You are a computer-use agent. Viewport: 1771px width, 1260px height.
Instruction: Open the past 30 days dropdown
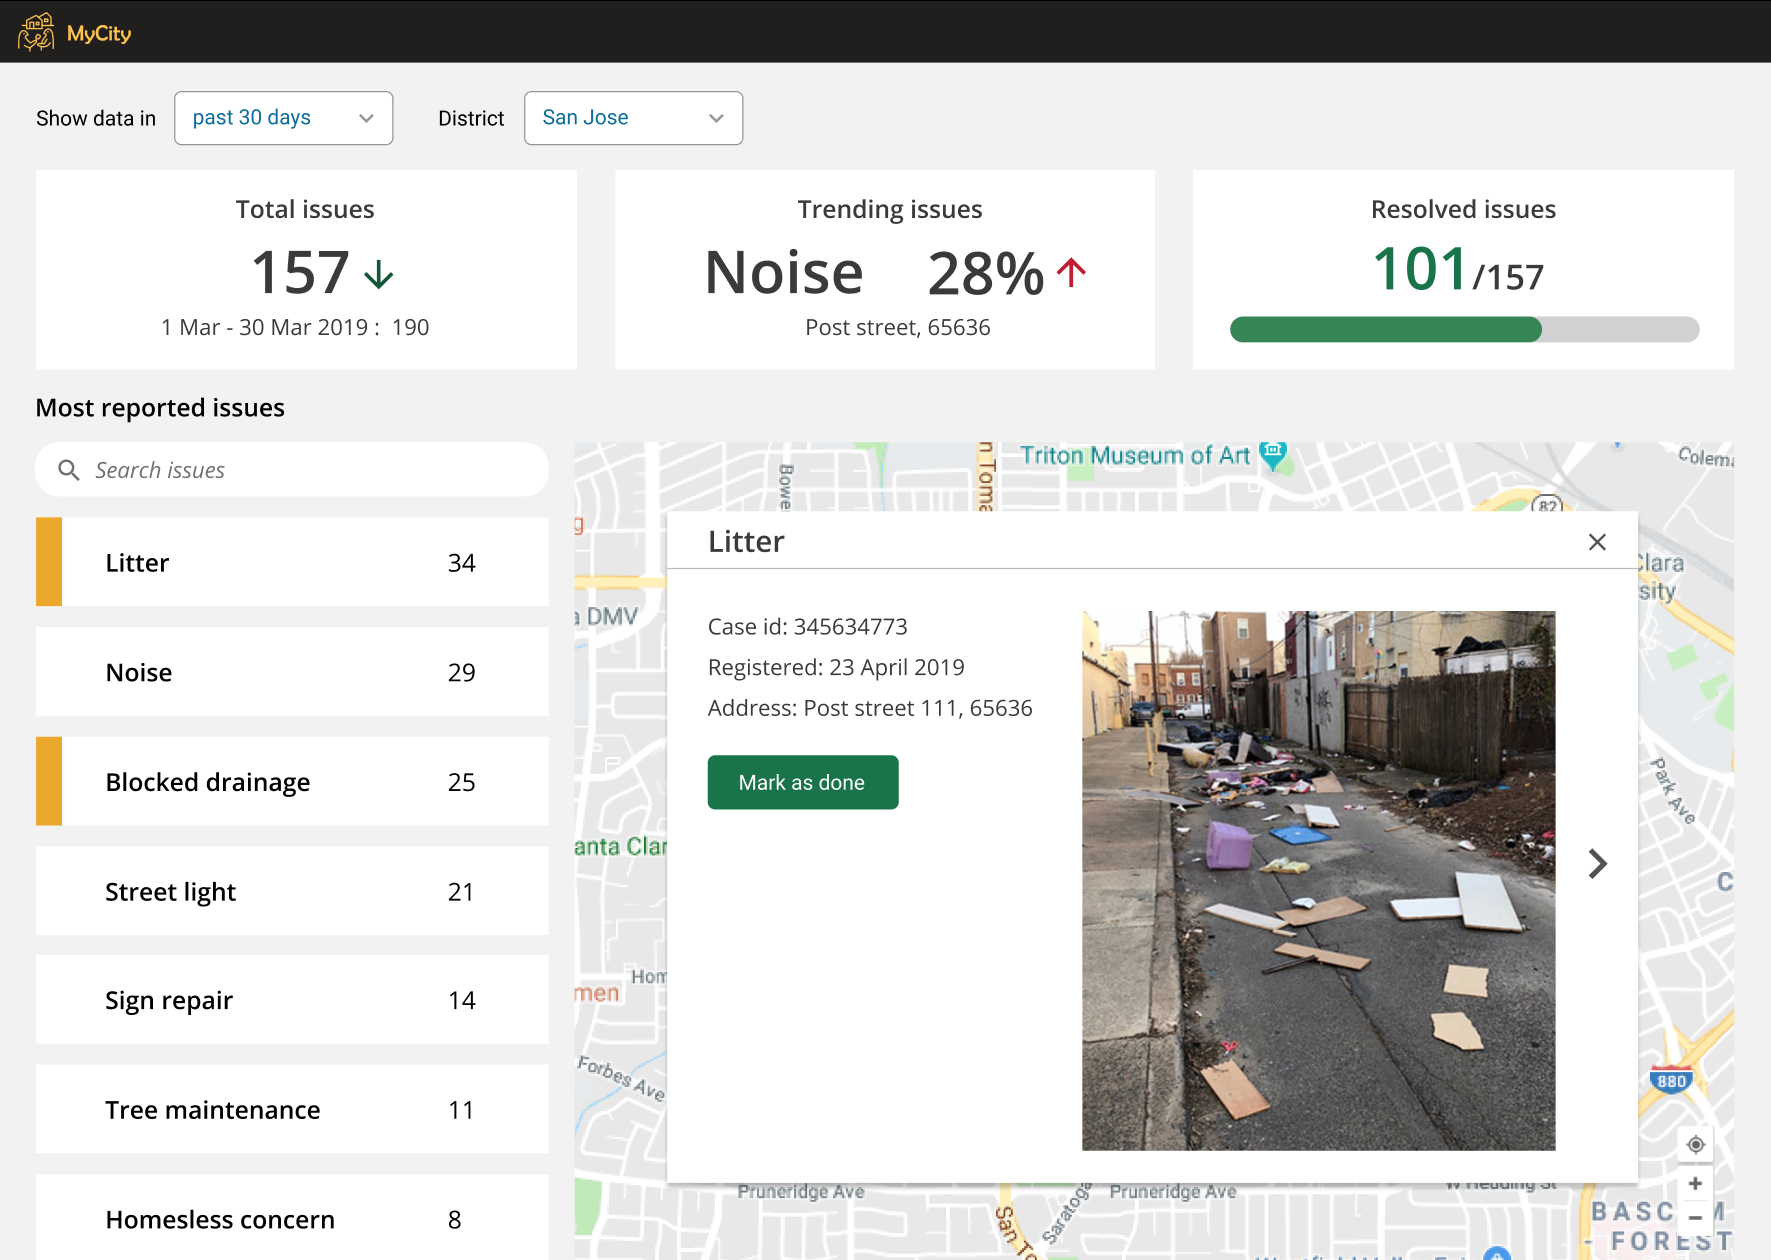pos(283,118)
